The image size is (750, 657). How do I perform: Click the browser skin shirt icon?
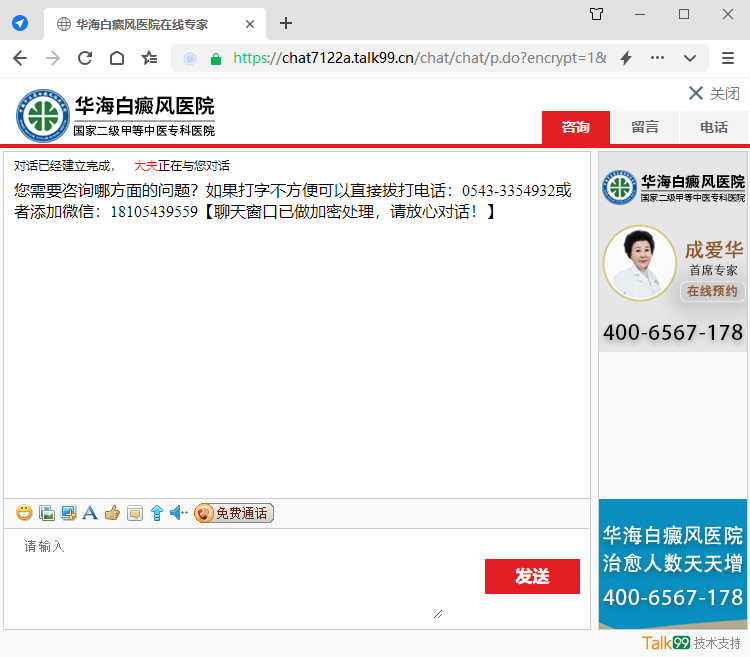(596, 14)
